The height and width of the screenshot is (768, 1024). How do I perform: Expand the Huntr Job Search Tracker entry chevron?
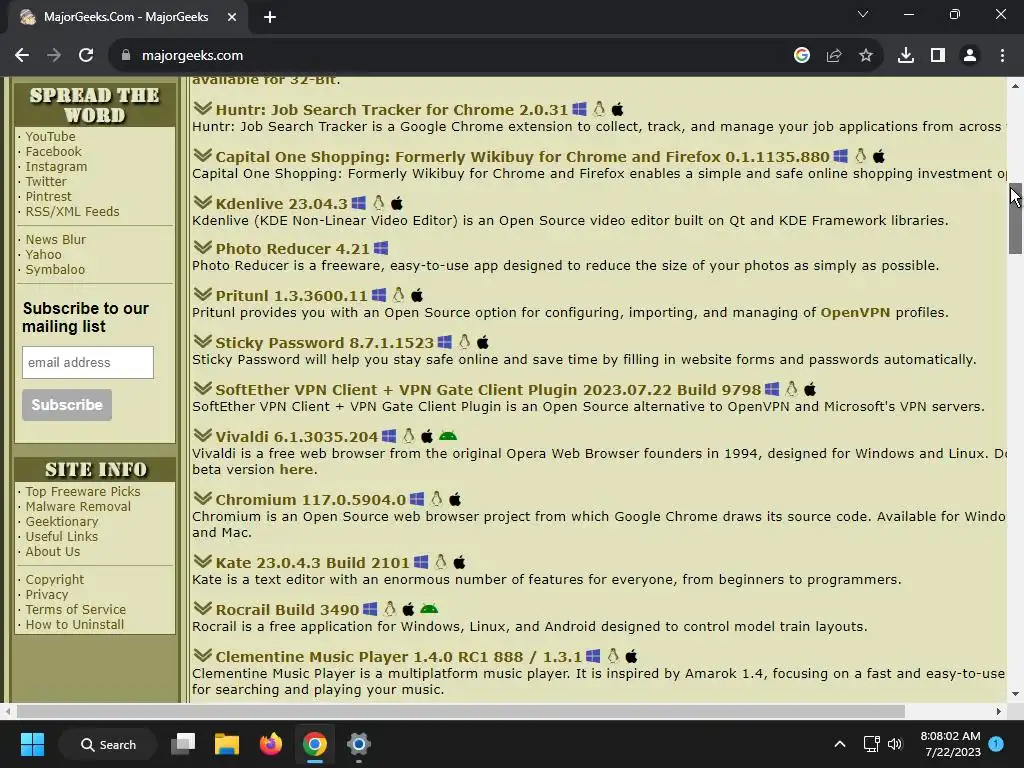point(202,108)
